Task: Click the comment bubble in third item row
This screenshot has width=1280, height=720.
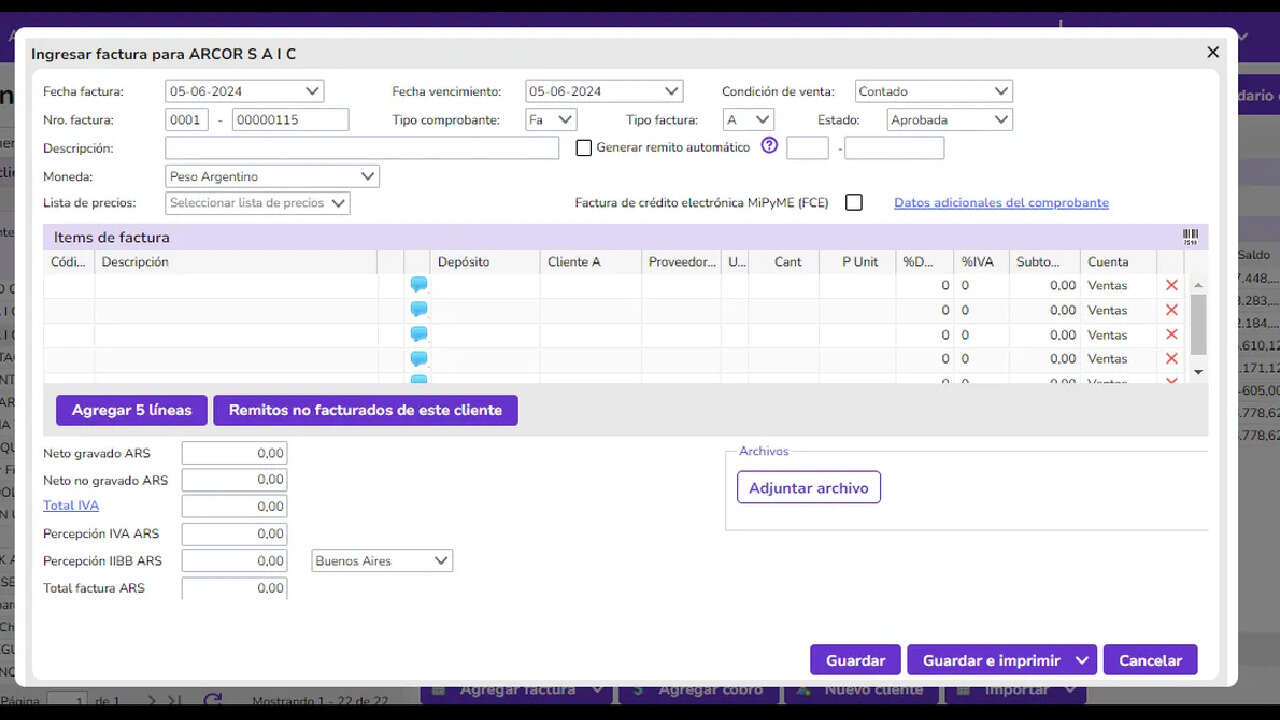Action: (x=419, y=334)
